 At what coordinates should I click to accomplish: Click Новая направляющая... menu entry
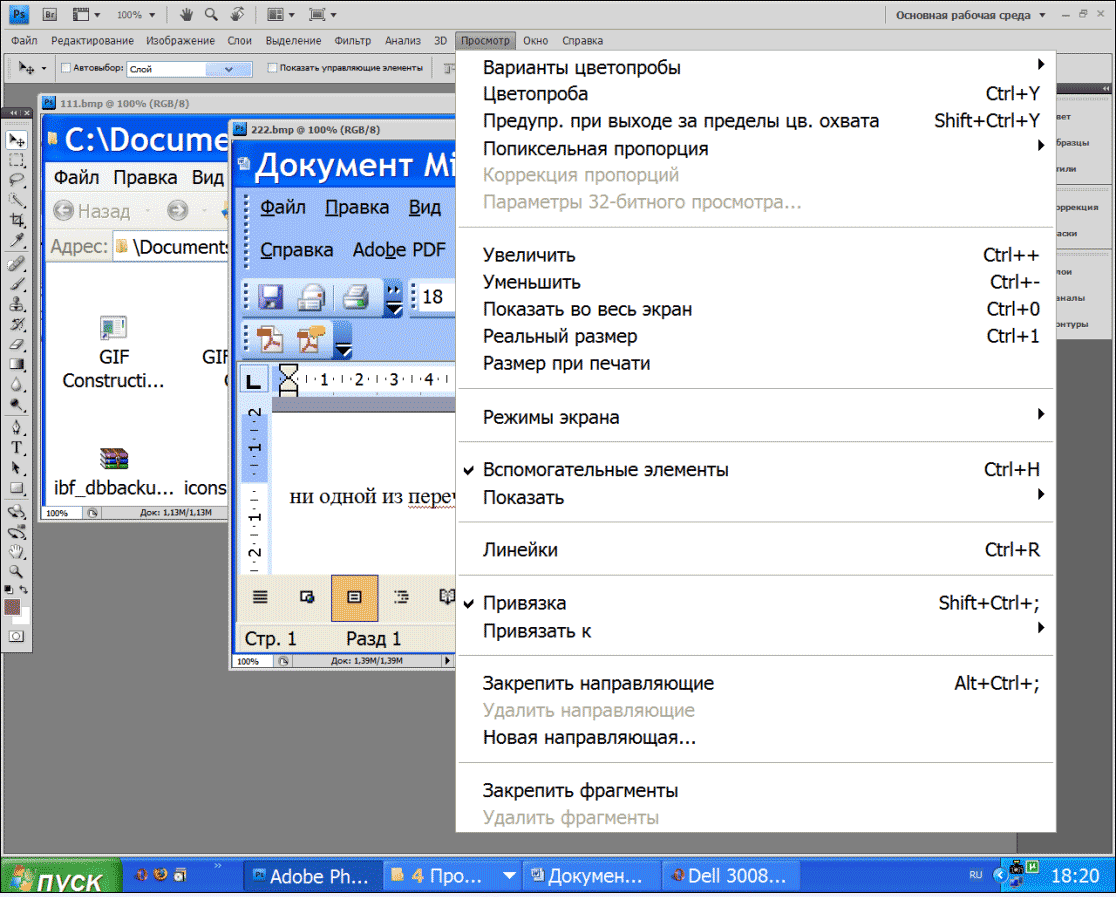[x=589, y=738]
